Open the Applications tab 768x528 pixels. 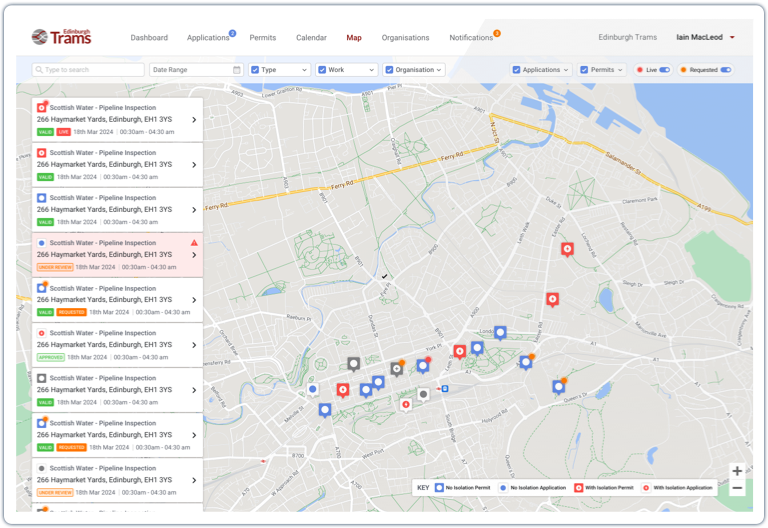(x=208, y=38)
